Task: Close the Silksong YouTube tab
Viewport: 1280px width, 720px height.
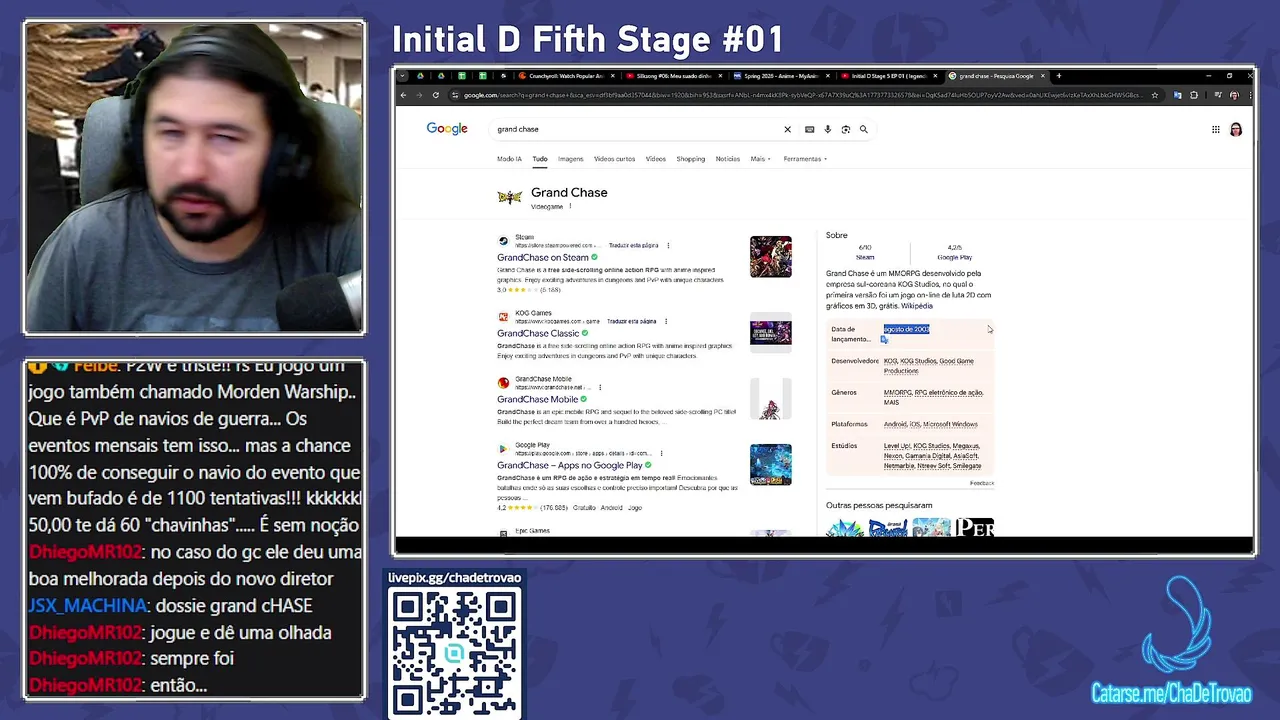Action: 719,76
